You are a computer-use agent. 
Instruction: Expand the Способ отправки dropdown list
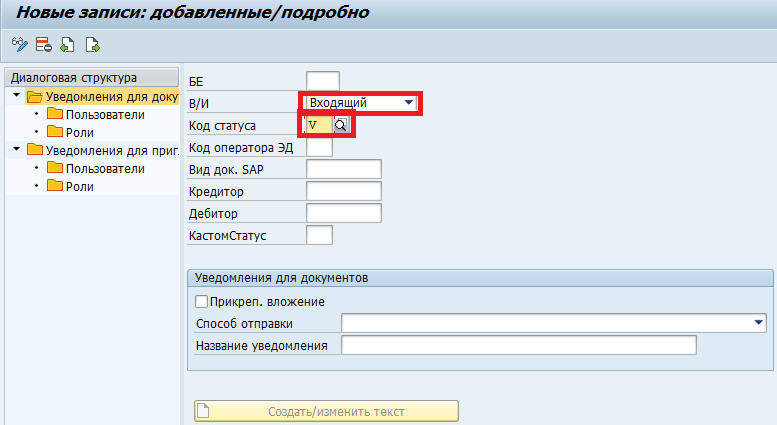point(759,323)
